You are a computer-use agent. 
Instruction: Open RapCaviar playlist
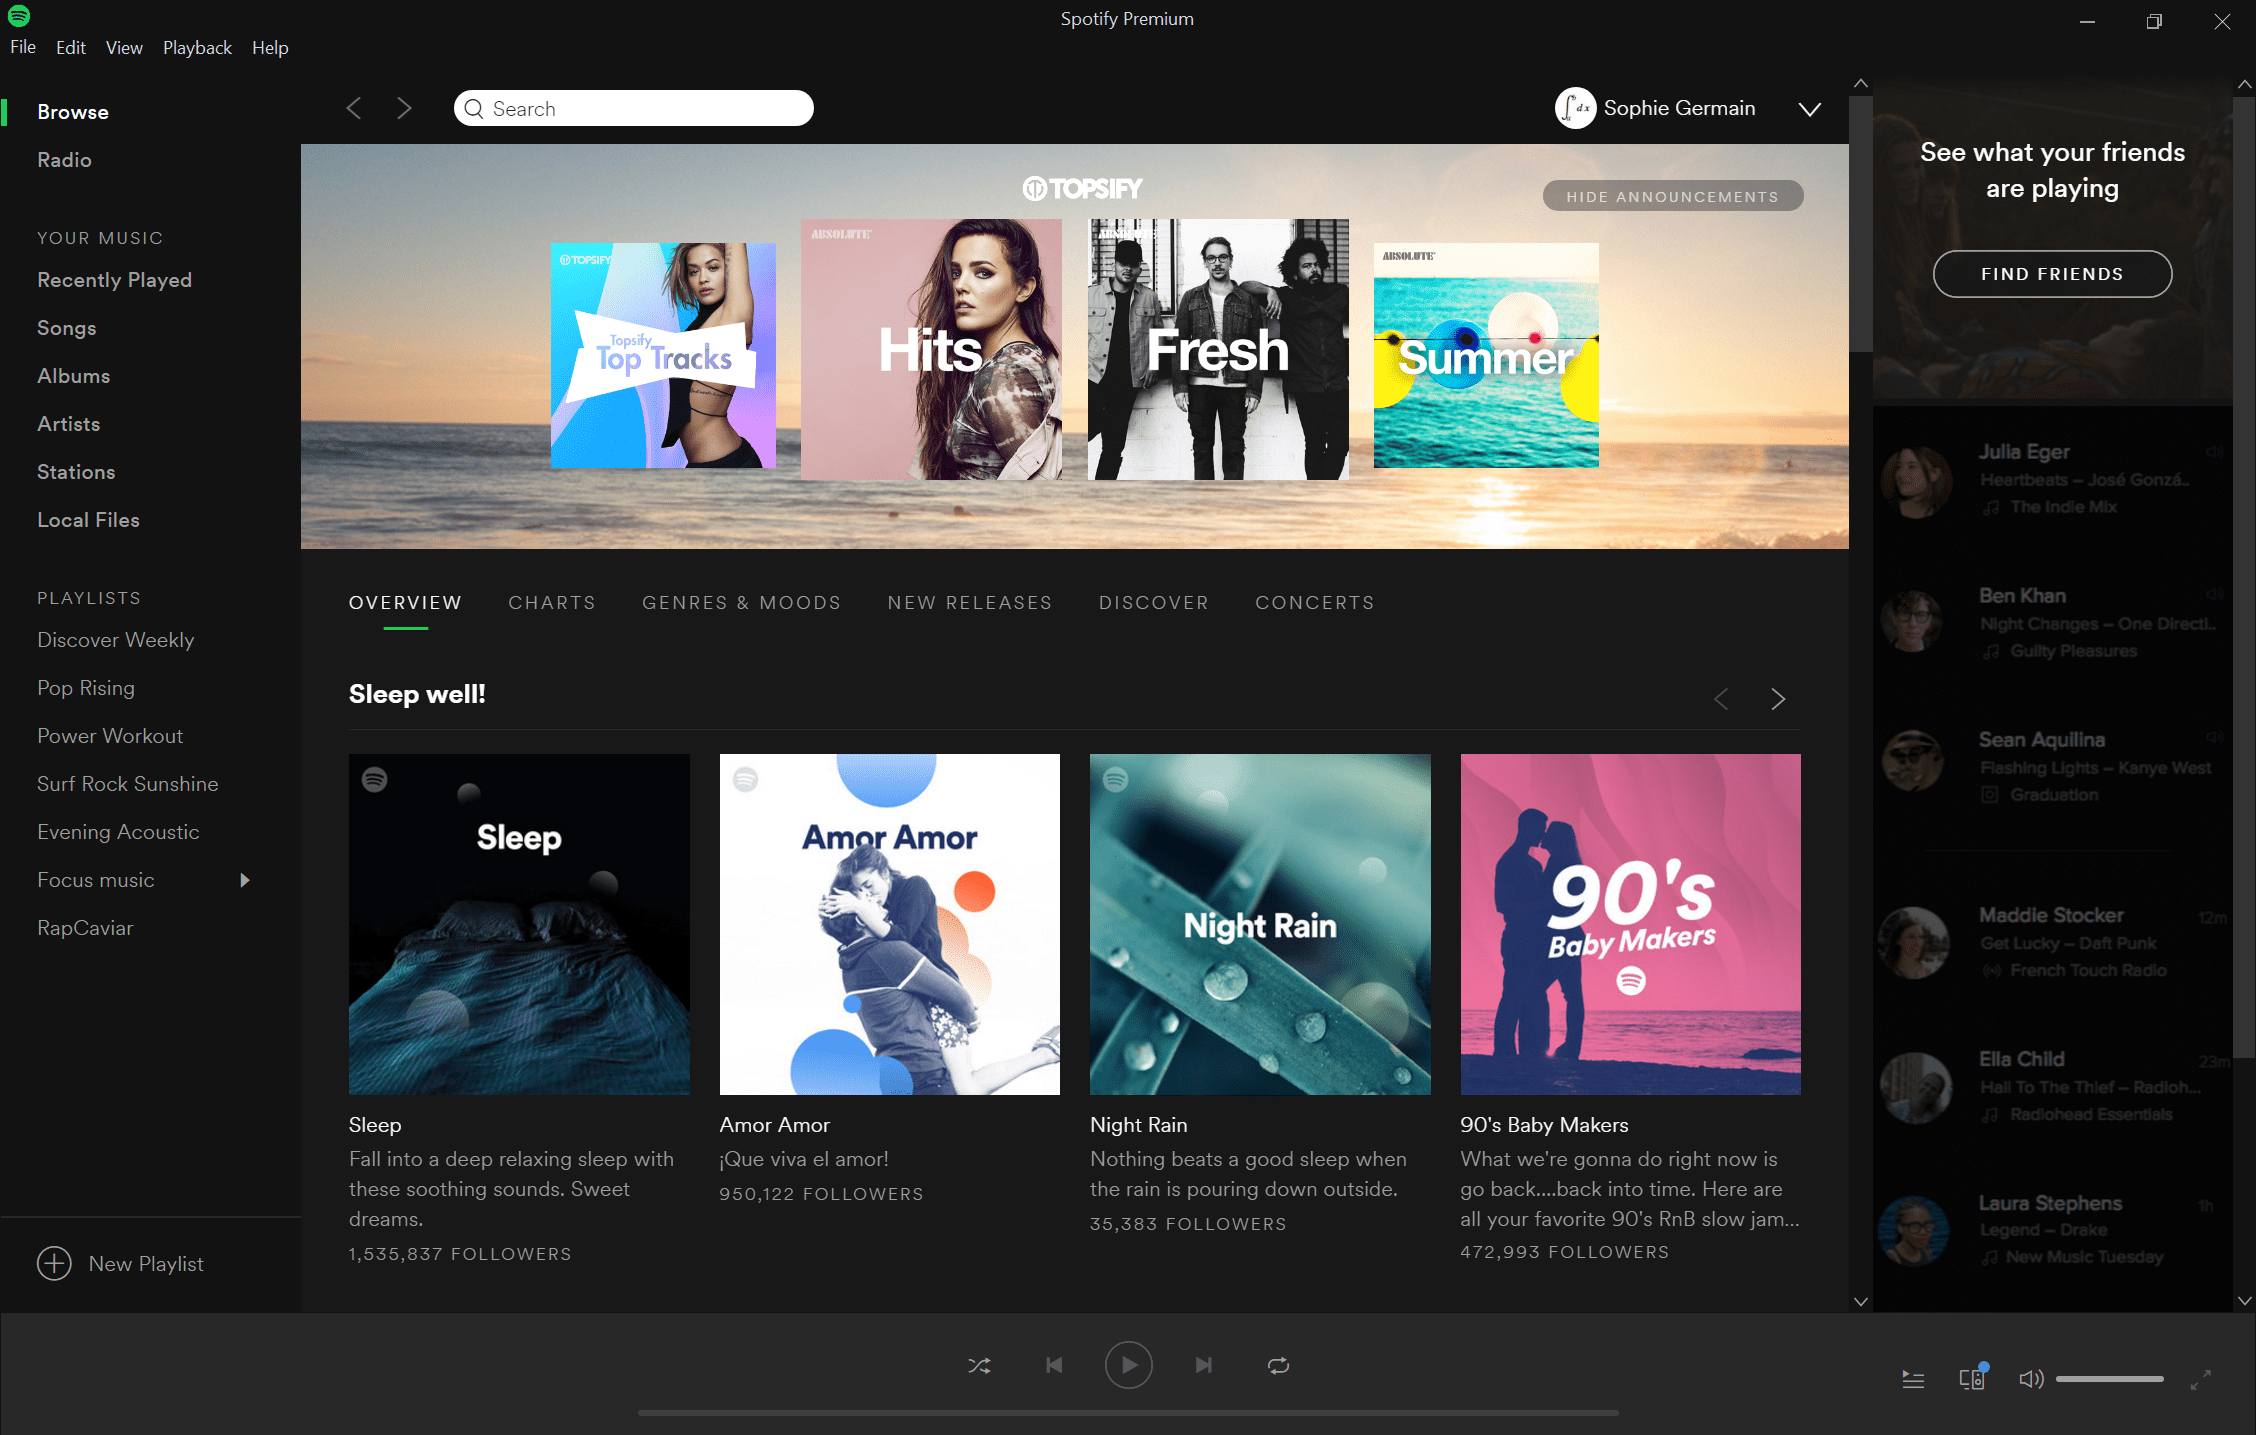pos(85,928)
